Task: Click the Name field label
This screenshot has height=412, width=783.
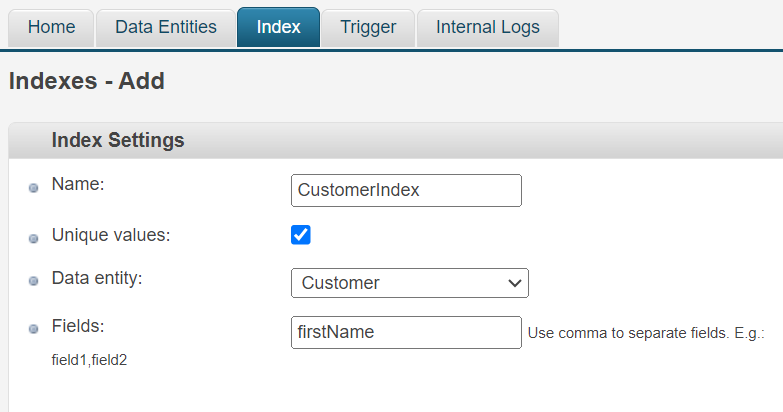Action: 78,184
